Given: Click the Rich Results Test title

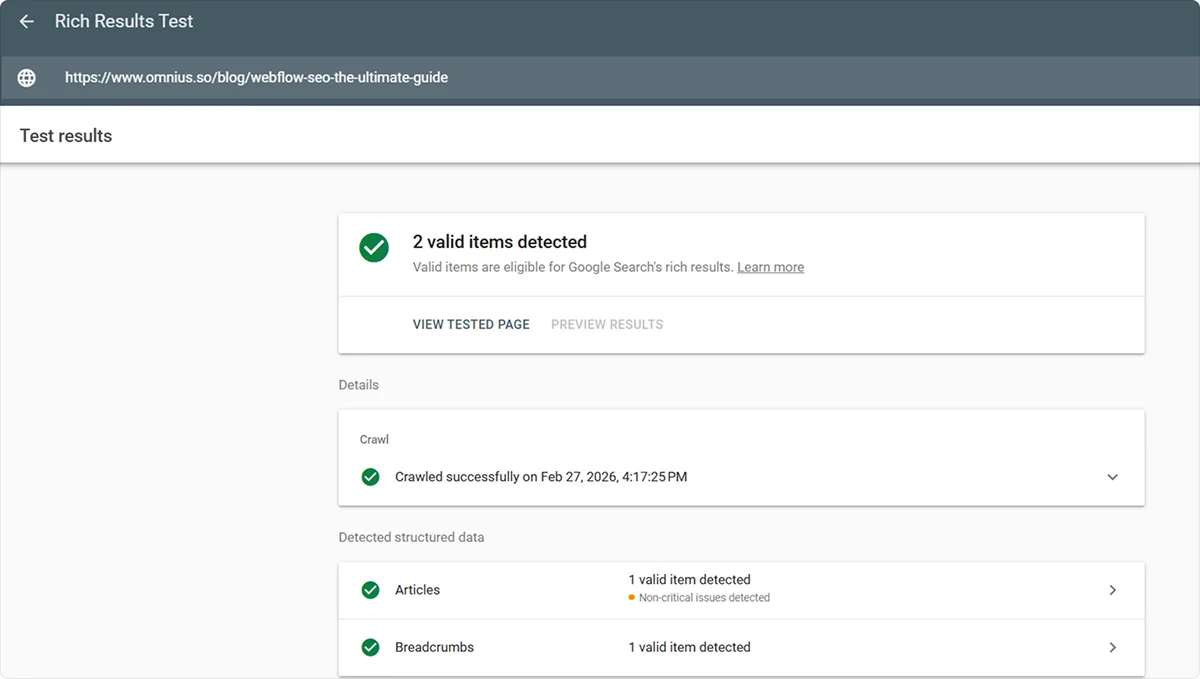Looking at the screenshot, I should (x=124, y=21).
